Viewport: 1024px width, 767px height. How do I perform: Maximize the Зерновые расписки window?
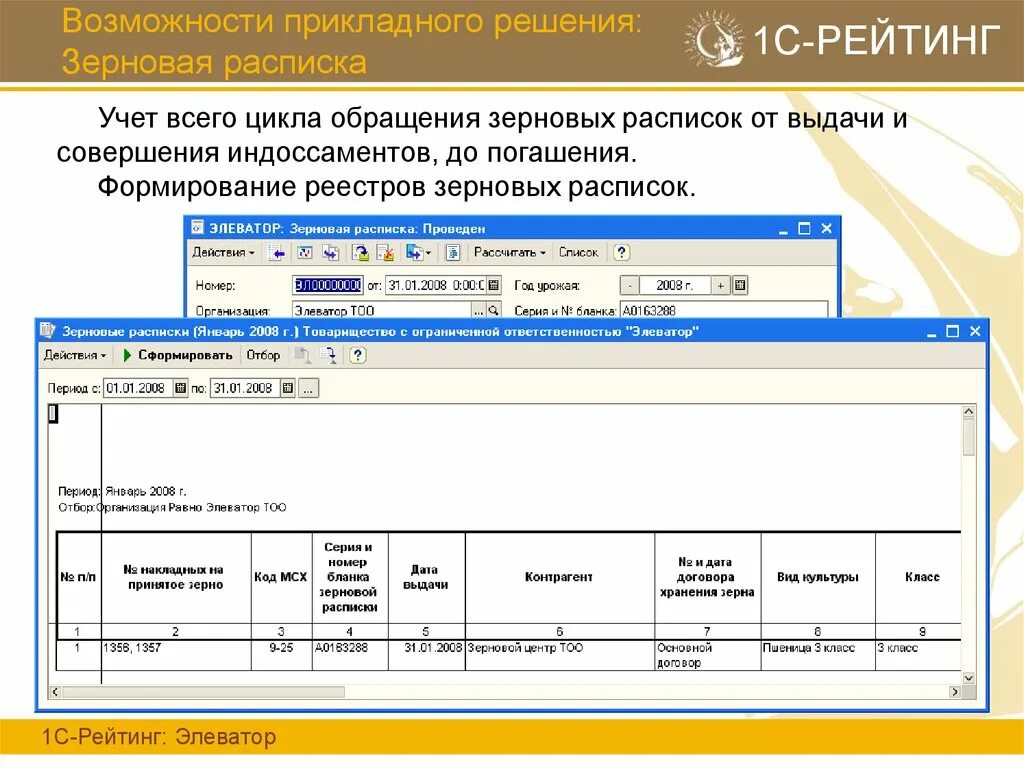click(x=953, y=331)
